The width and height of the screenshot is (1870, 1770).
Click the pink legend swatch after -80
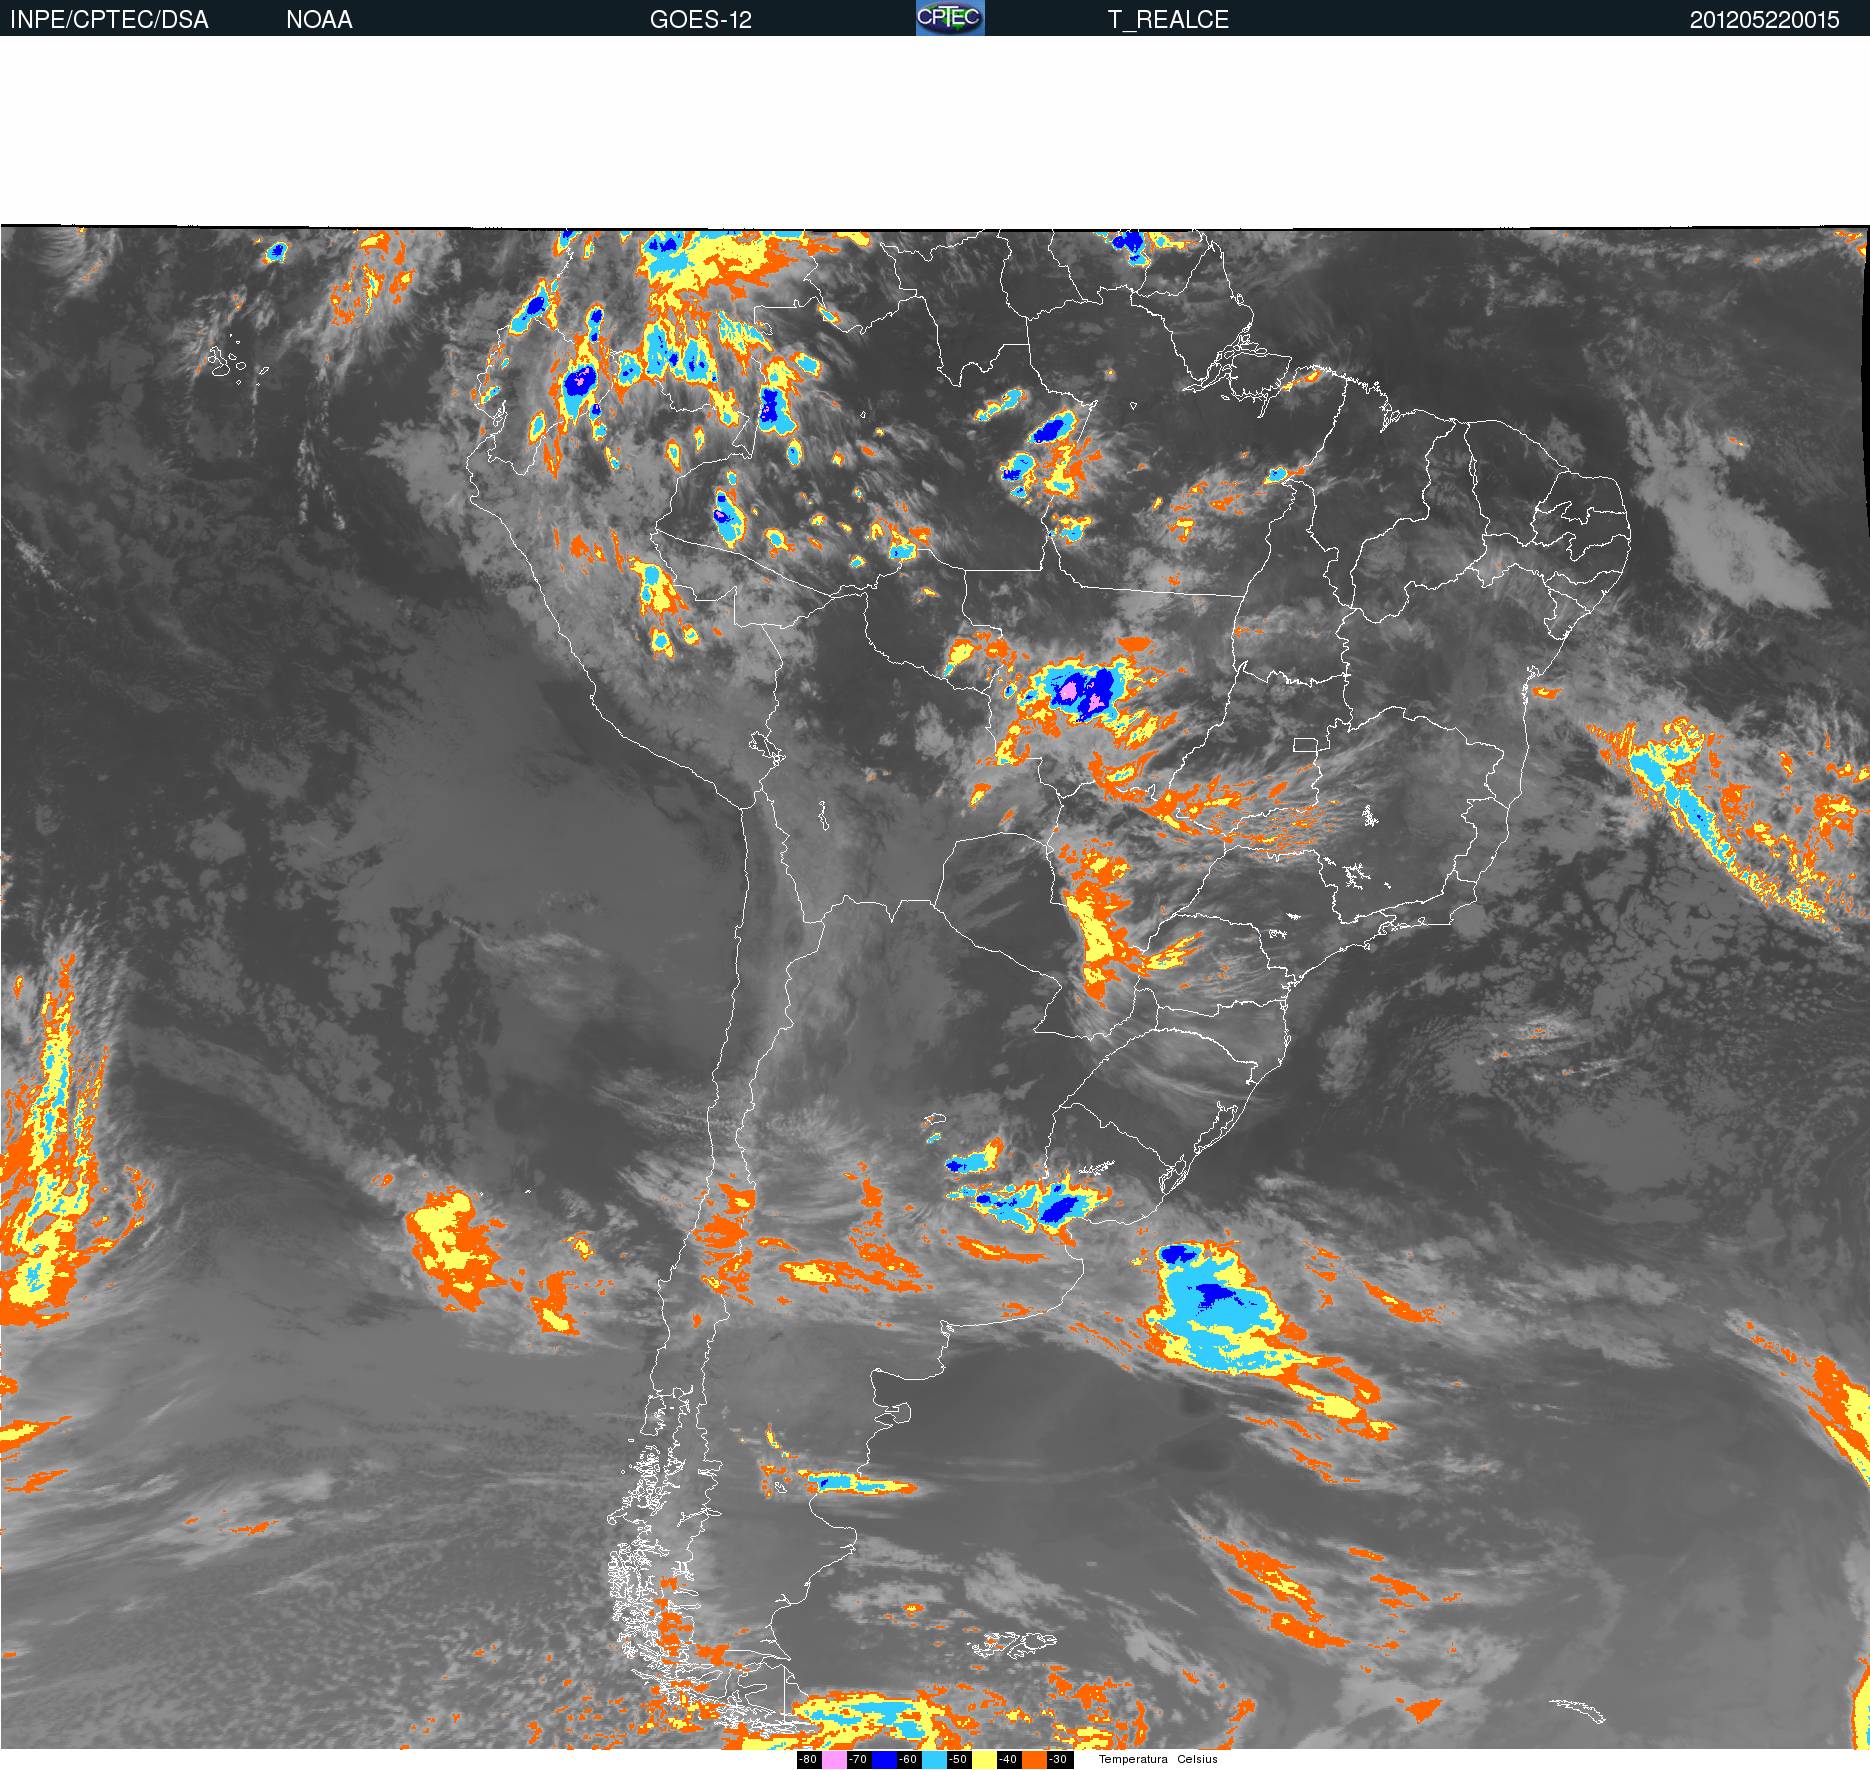point(834,1759)
